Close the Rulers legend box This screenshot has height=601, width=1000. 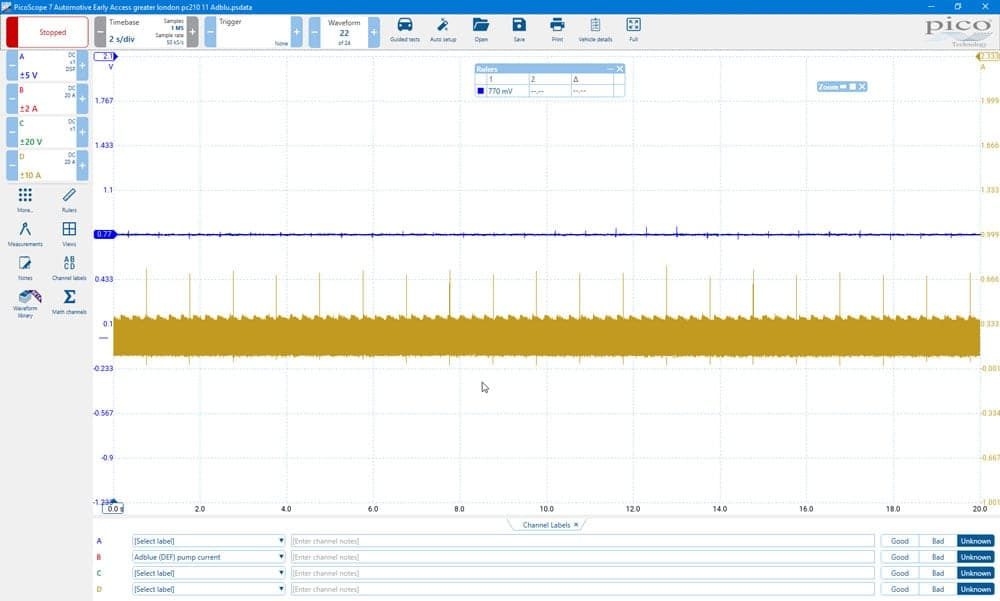(619, 69)
